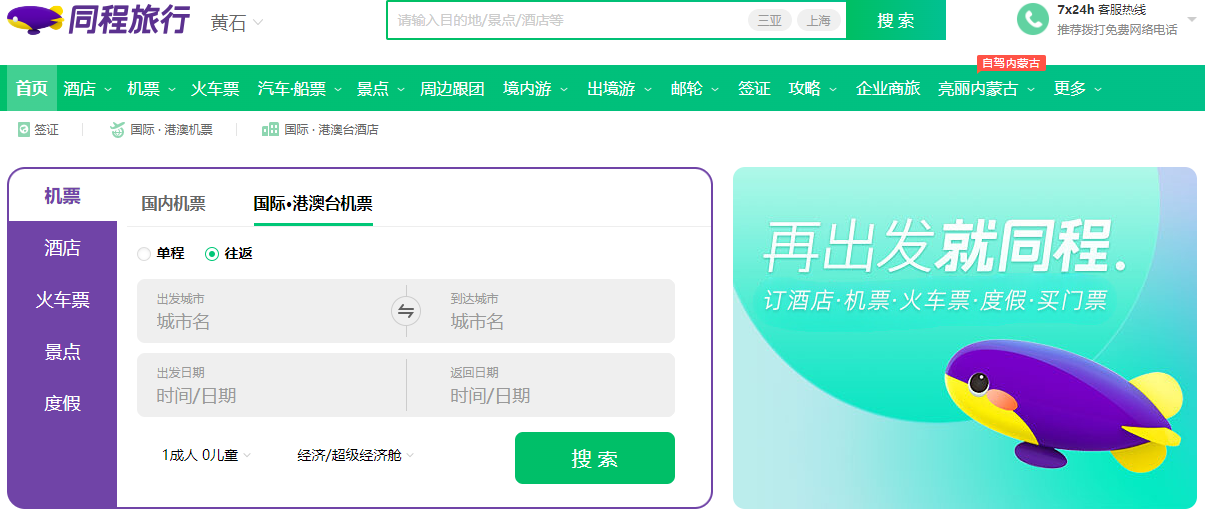1205x510 pixels.
Task: Click the 出发城市 input field
Action: tap(264, 311)
